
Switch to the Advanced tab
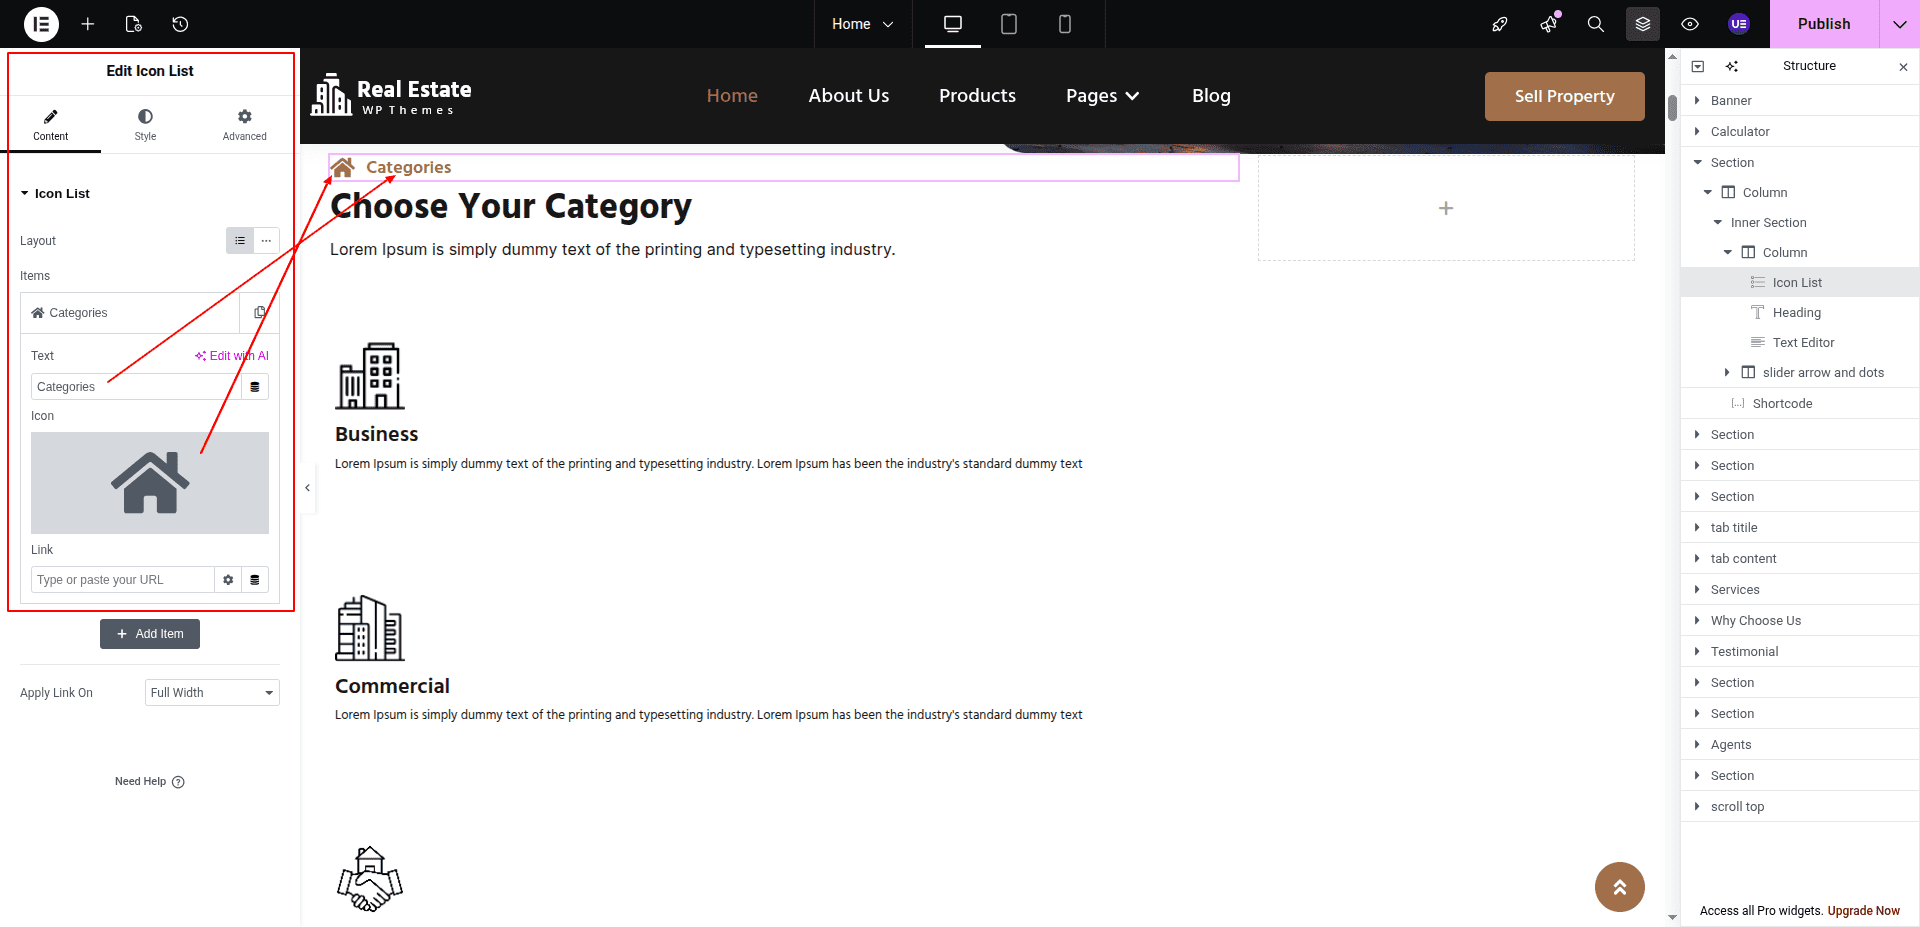coord(244,125)
